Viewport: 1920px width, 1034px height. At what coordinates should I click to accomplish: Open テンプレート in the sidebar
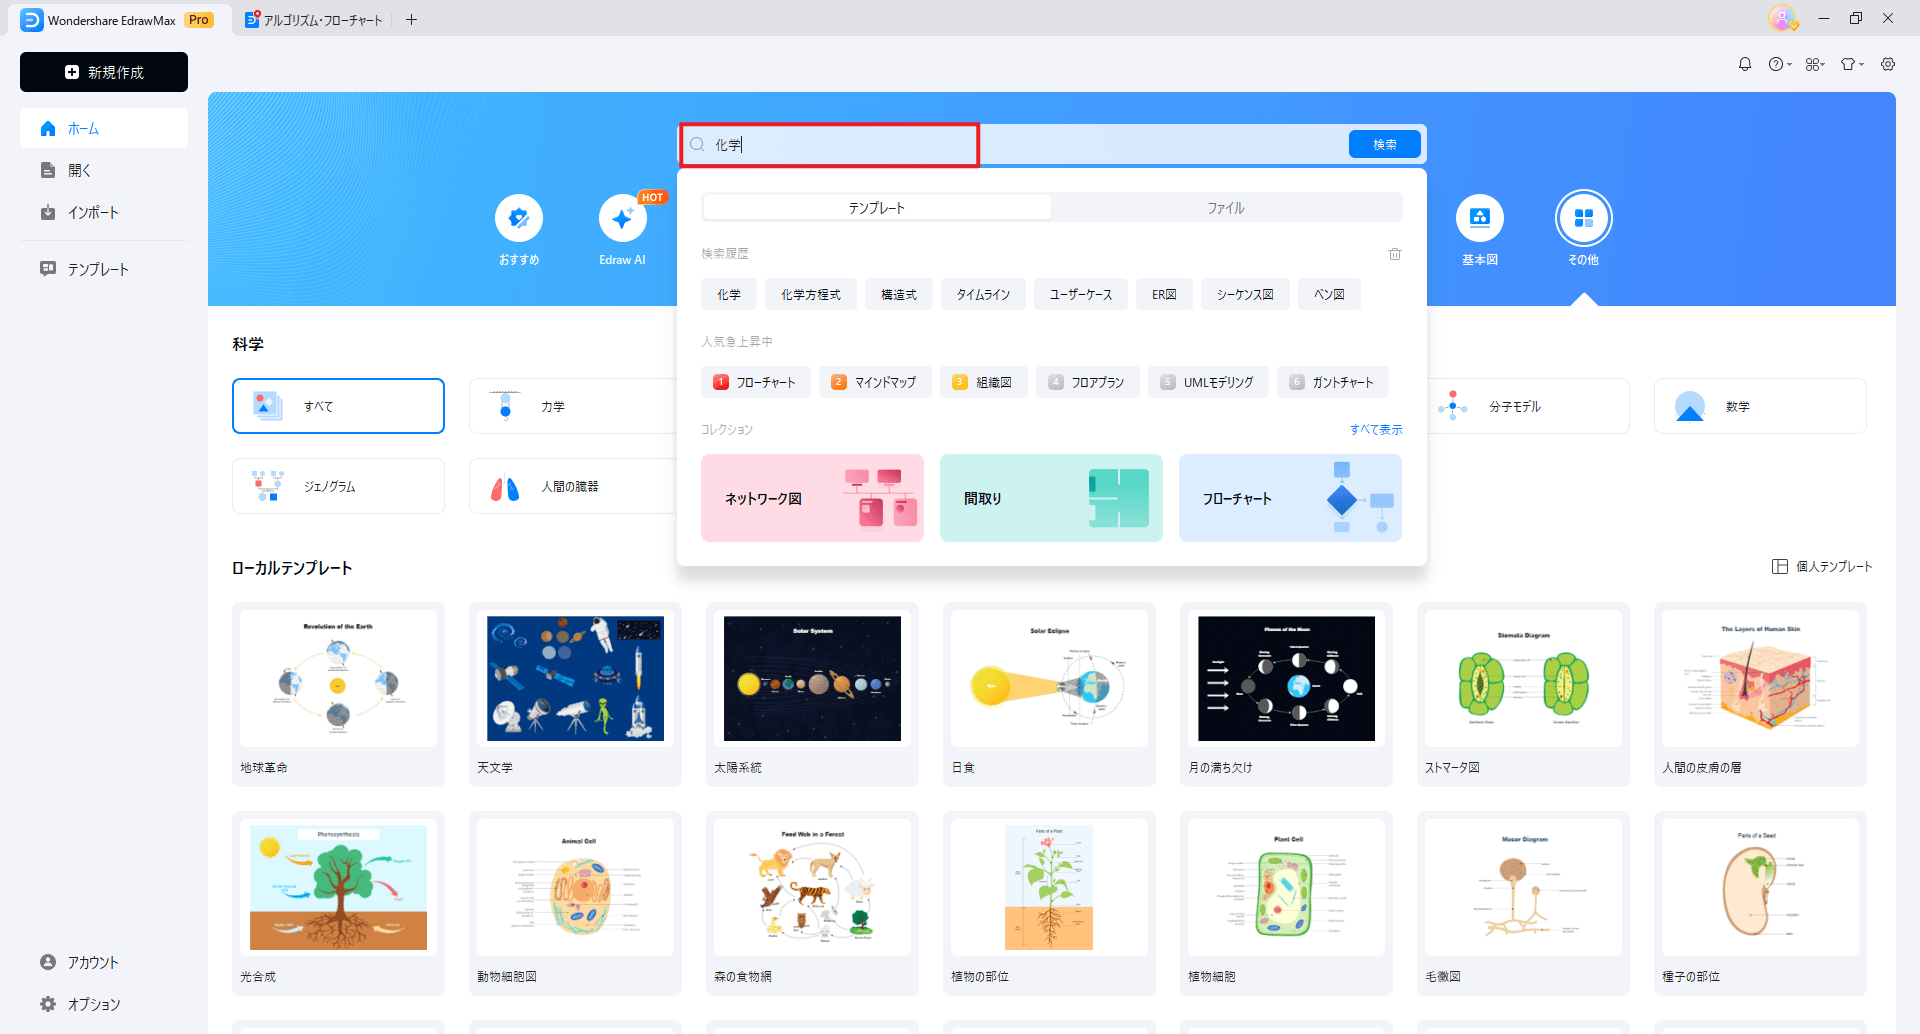tap(104, 269)
